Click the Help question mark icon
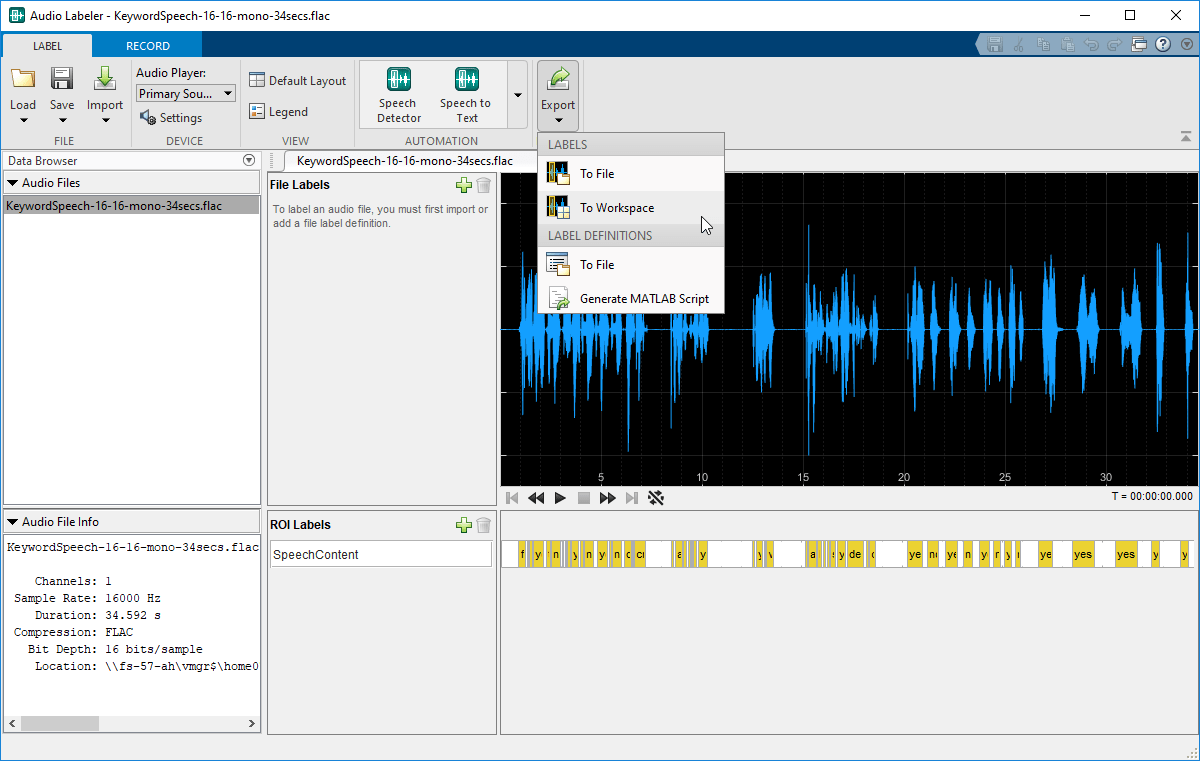1200x761 pixels. 1162,45
